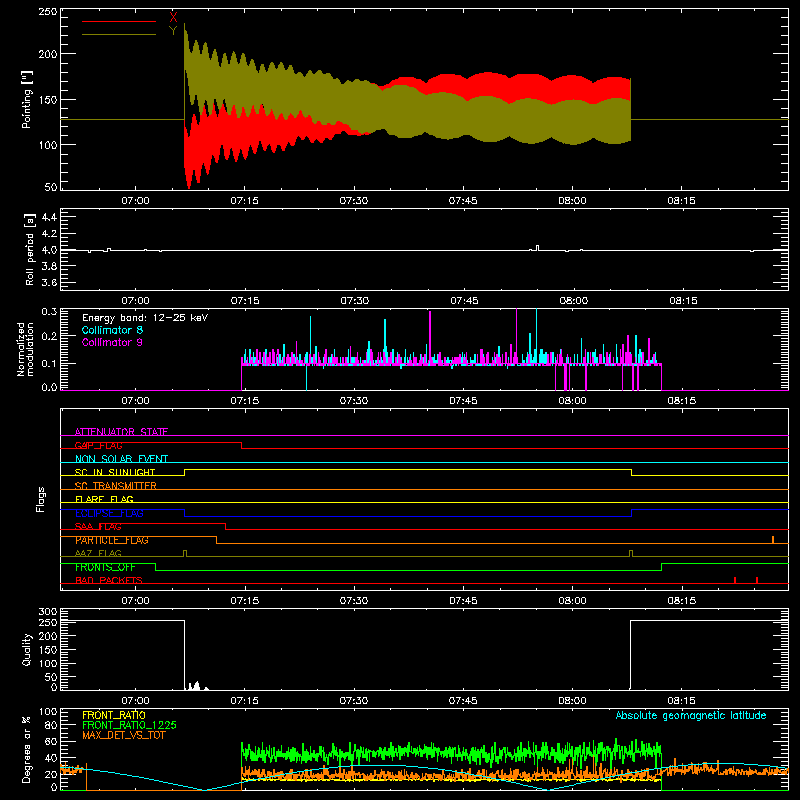Click the 07:00 tick label under Pointing plot
Viewport: 800px width, 800px height.
[135, 201]
